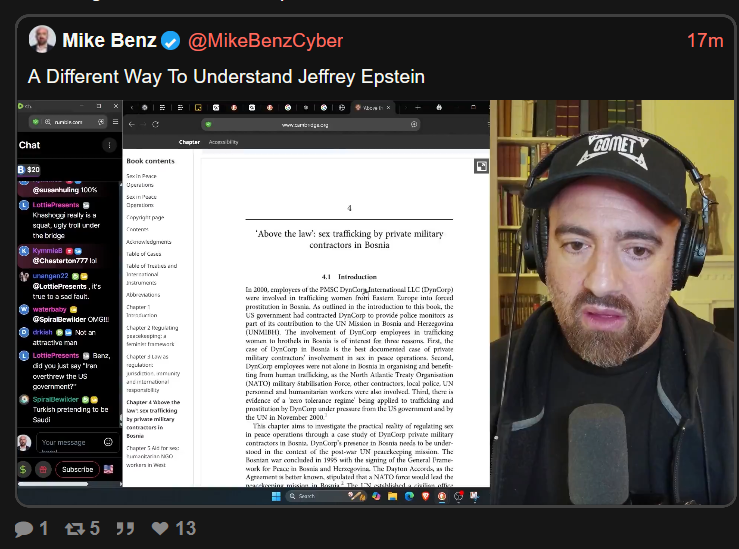The width and height of the screenshot is (739, 549).
Task: Open a new browser tab with plus
Action: click(x=418, y=107)
